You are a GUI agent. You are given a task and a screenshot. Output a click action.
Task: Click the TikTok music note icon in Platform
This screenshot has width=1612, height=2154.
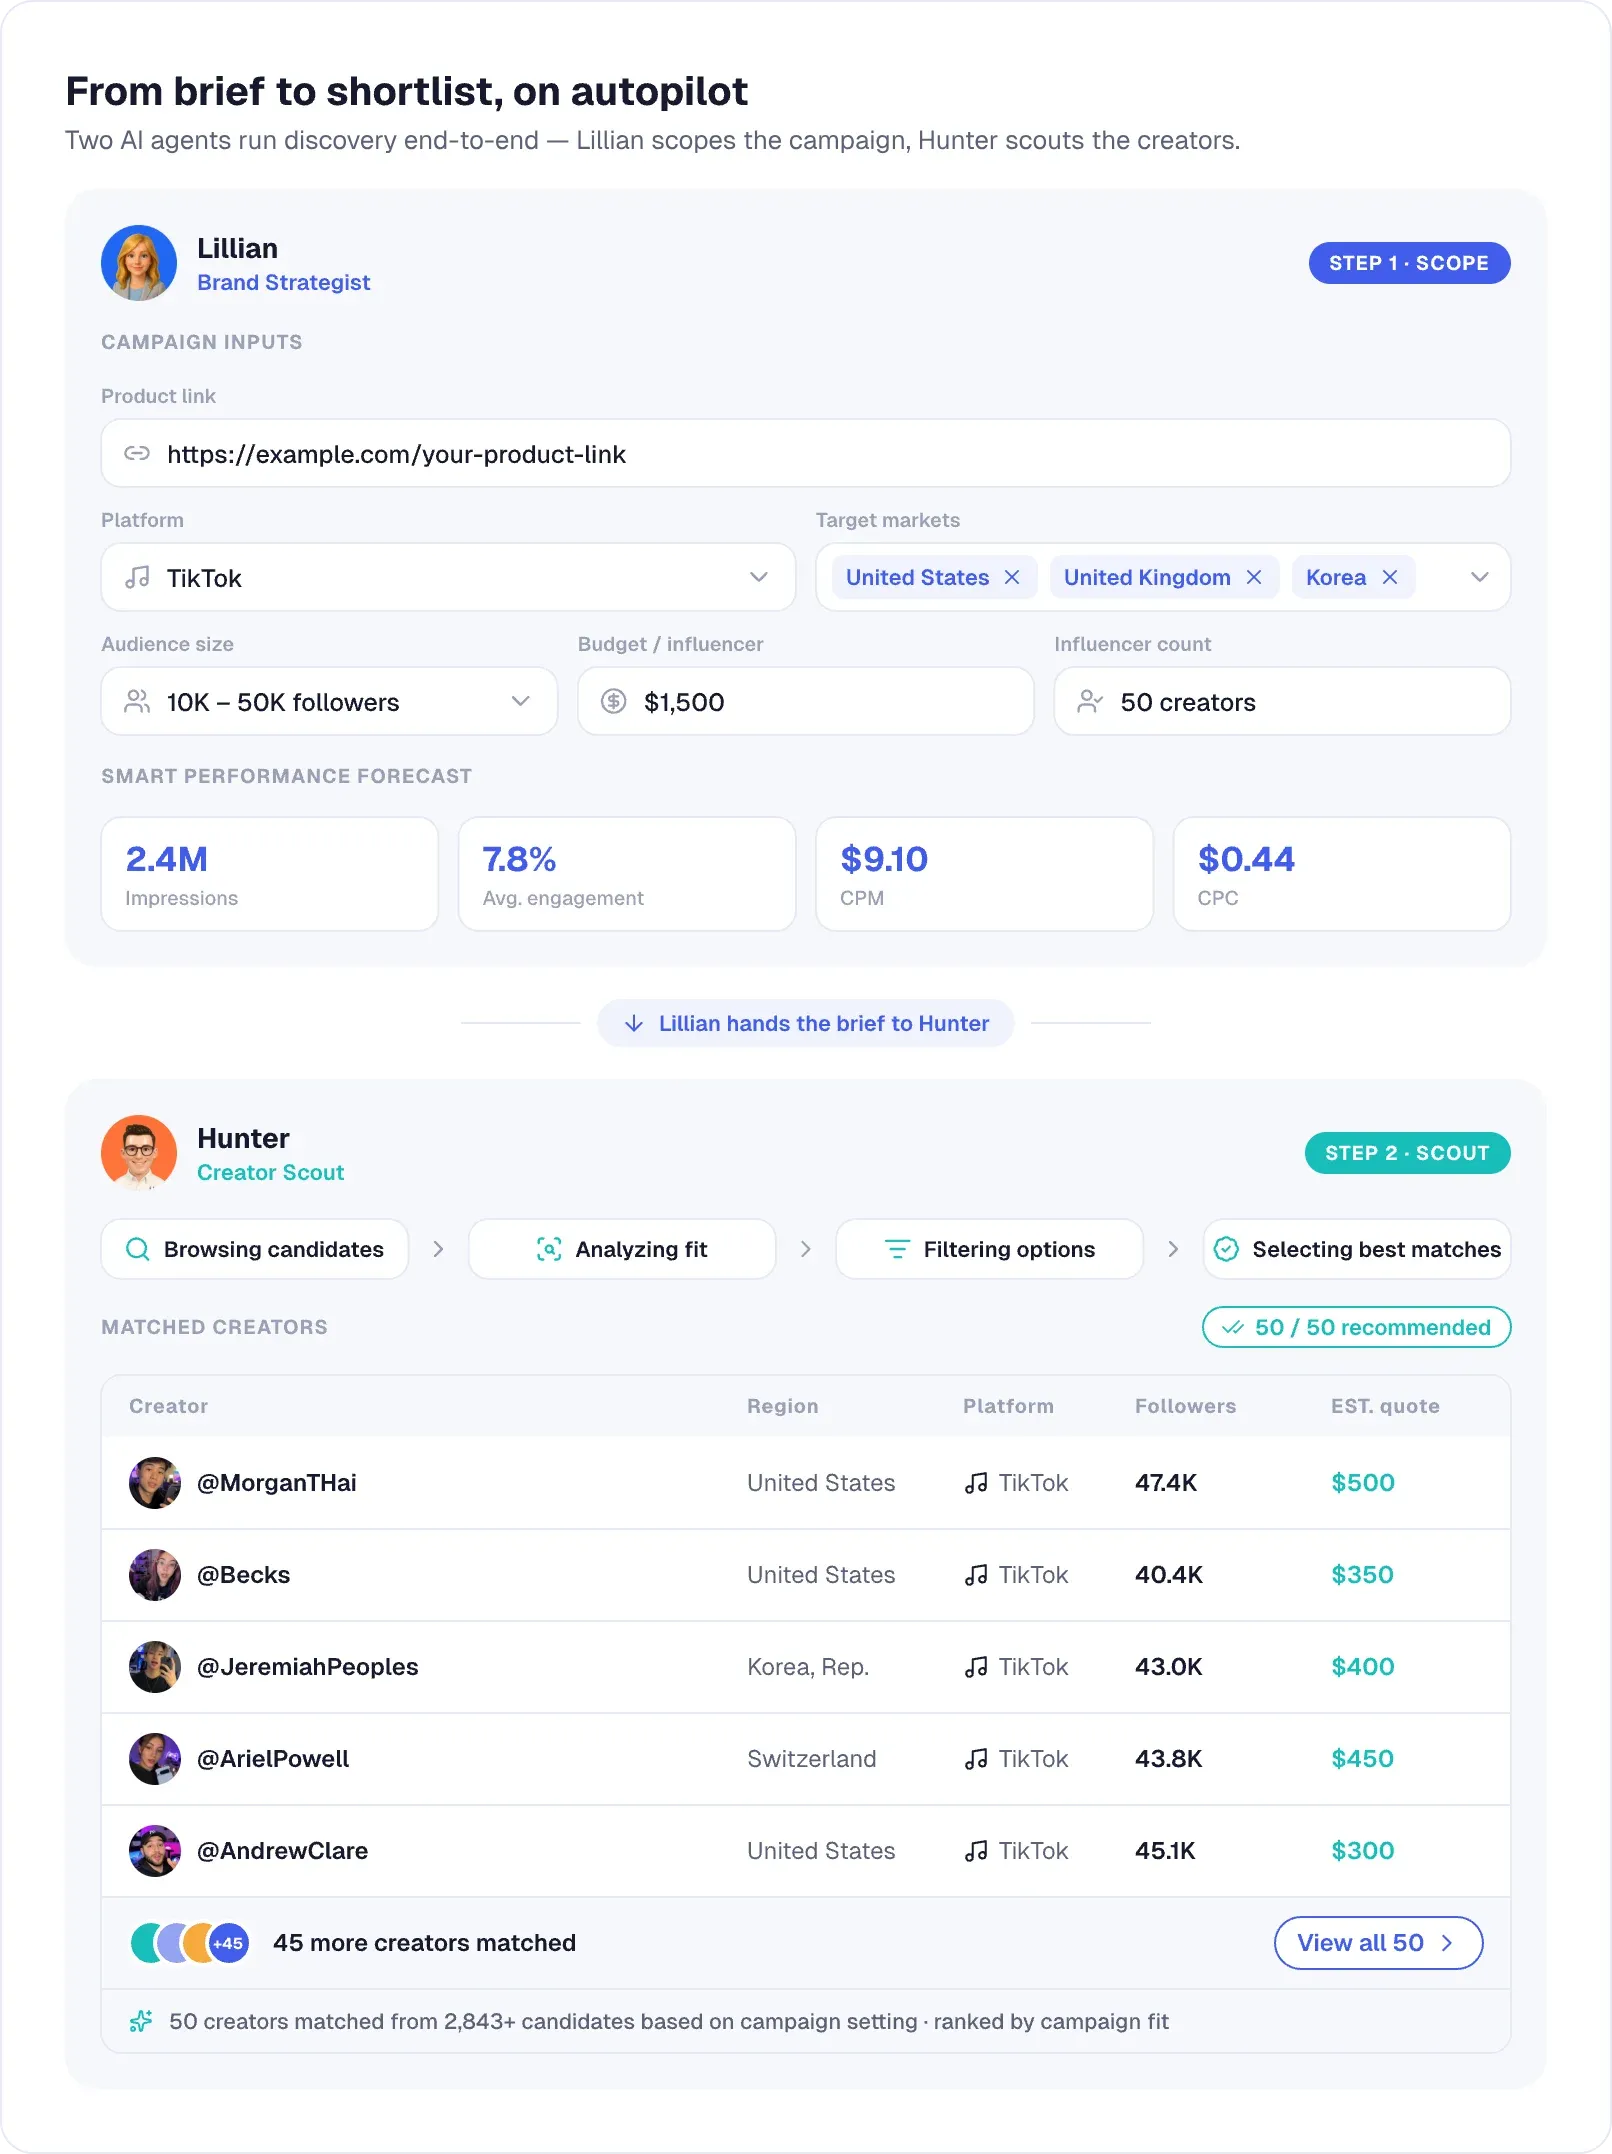(137, 578)
